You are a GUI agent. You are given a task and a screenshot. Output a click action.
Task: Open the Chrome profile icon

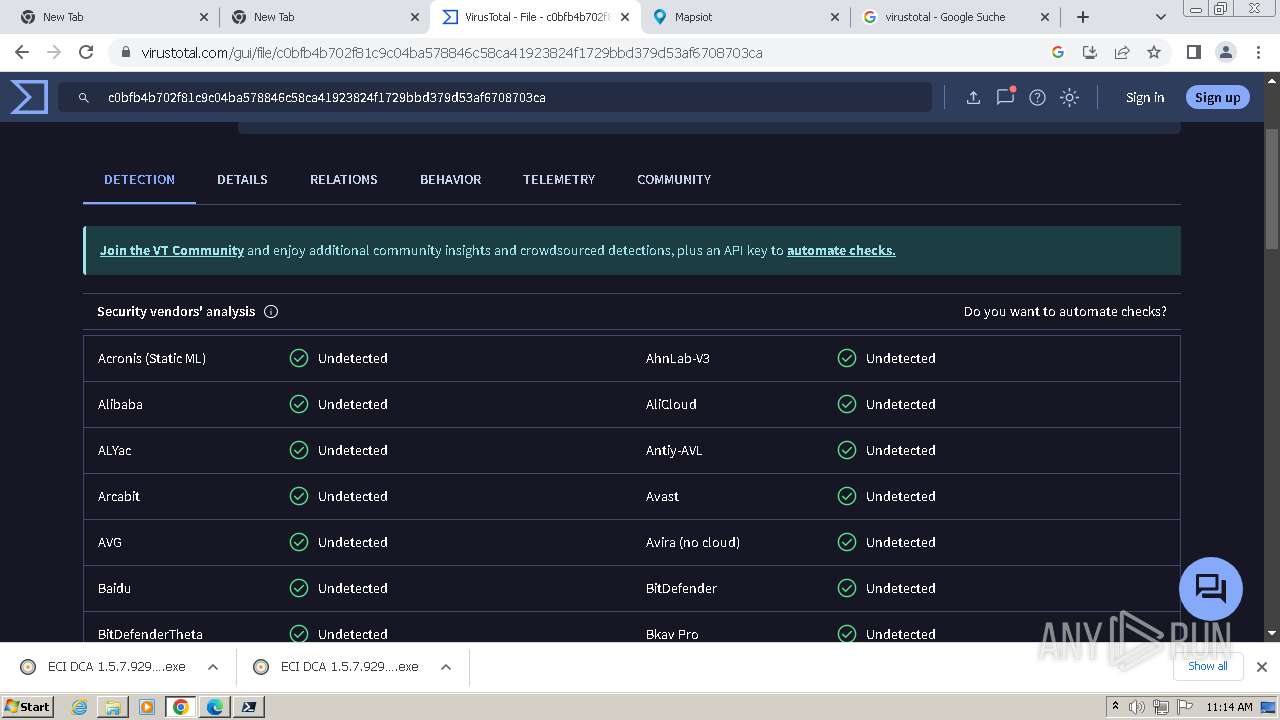point(1225,52)
